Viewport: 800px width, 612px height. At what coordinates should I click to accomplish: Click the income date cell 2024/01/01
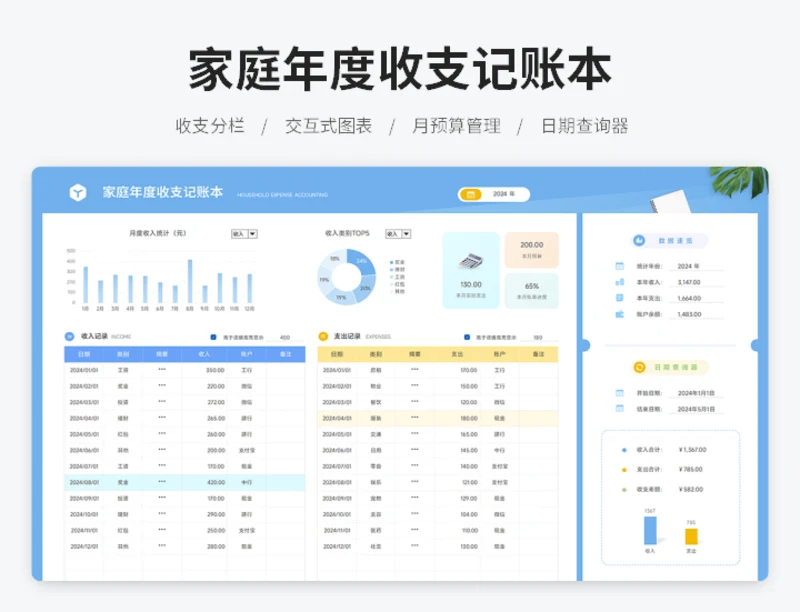(84, 370)
